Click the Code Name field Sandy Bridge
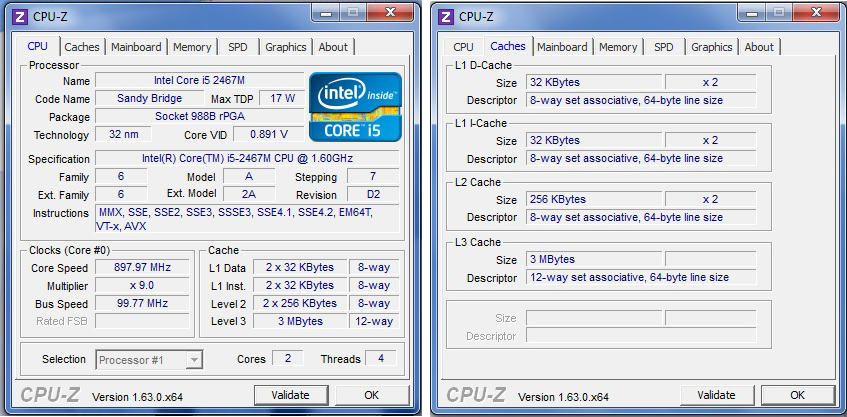 click(x=150, y=98)
